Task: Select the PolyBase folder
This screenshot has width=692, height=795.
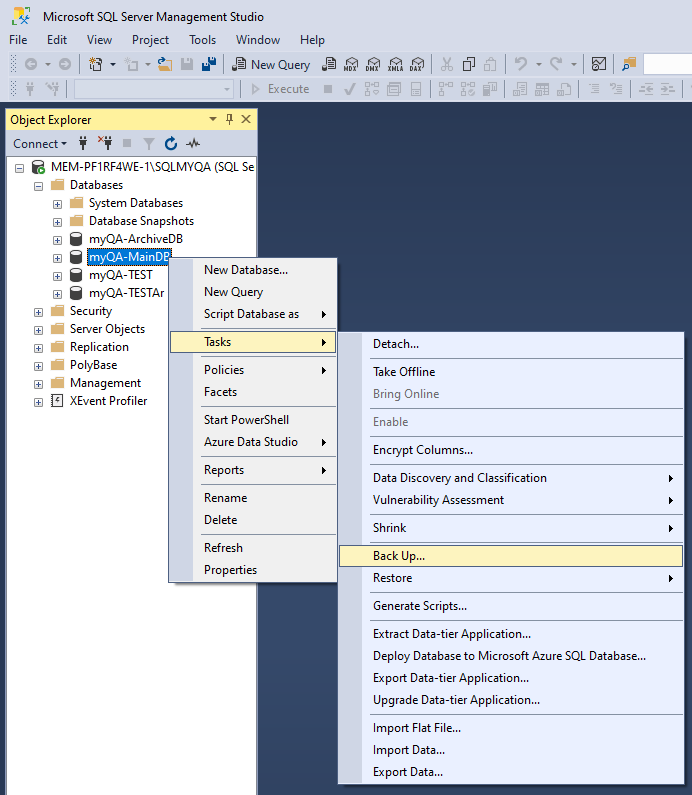Action: click(x=93, y=365)
